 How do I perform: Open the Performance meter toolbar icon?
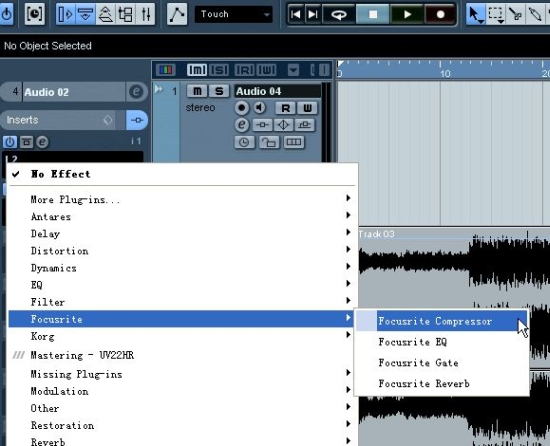click(x=34, y=14)
